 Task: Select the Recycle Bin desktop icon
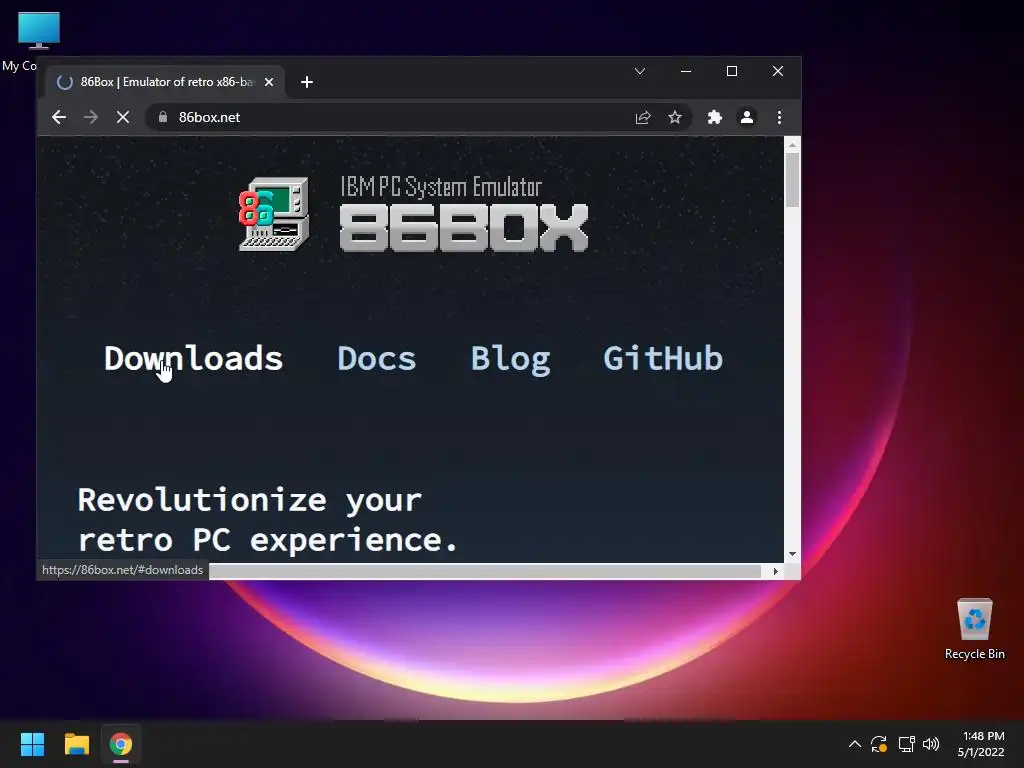(x=974, y=630)
